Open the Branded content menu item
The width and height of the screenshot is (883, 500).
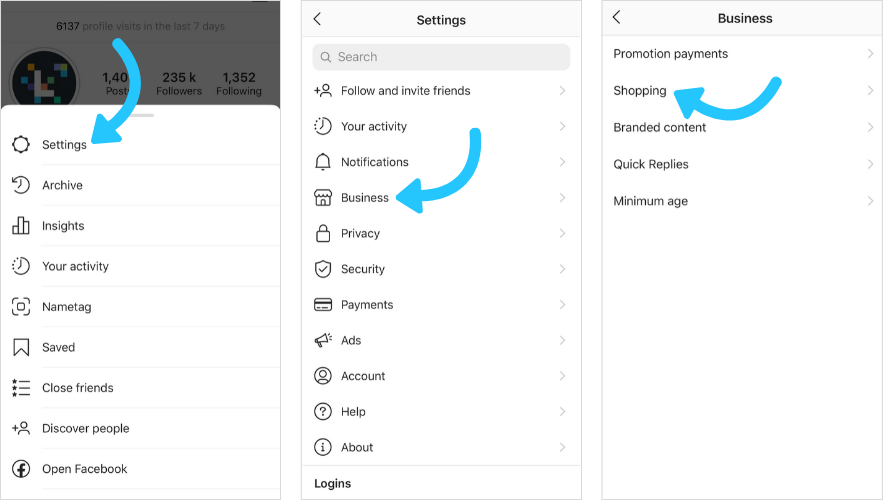pos(660,128)
